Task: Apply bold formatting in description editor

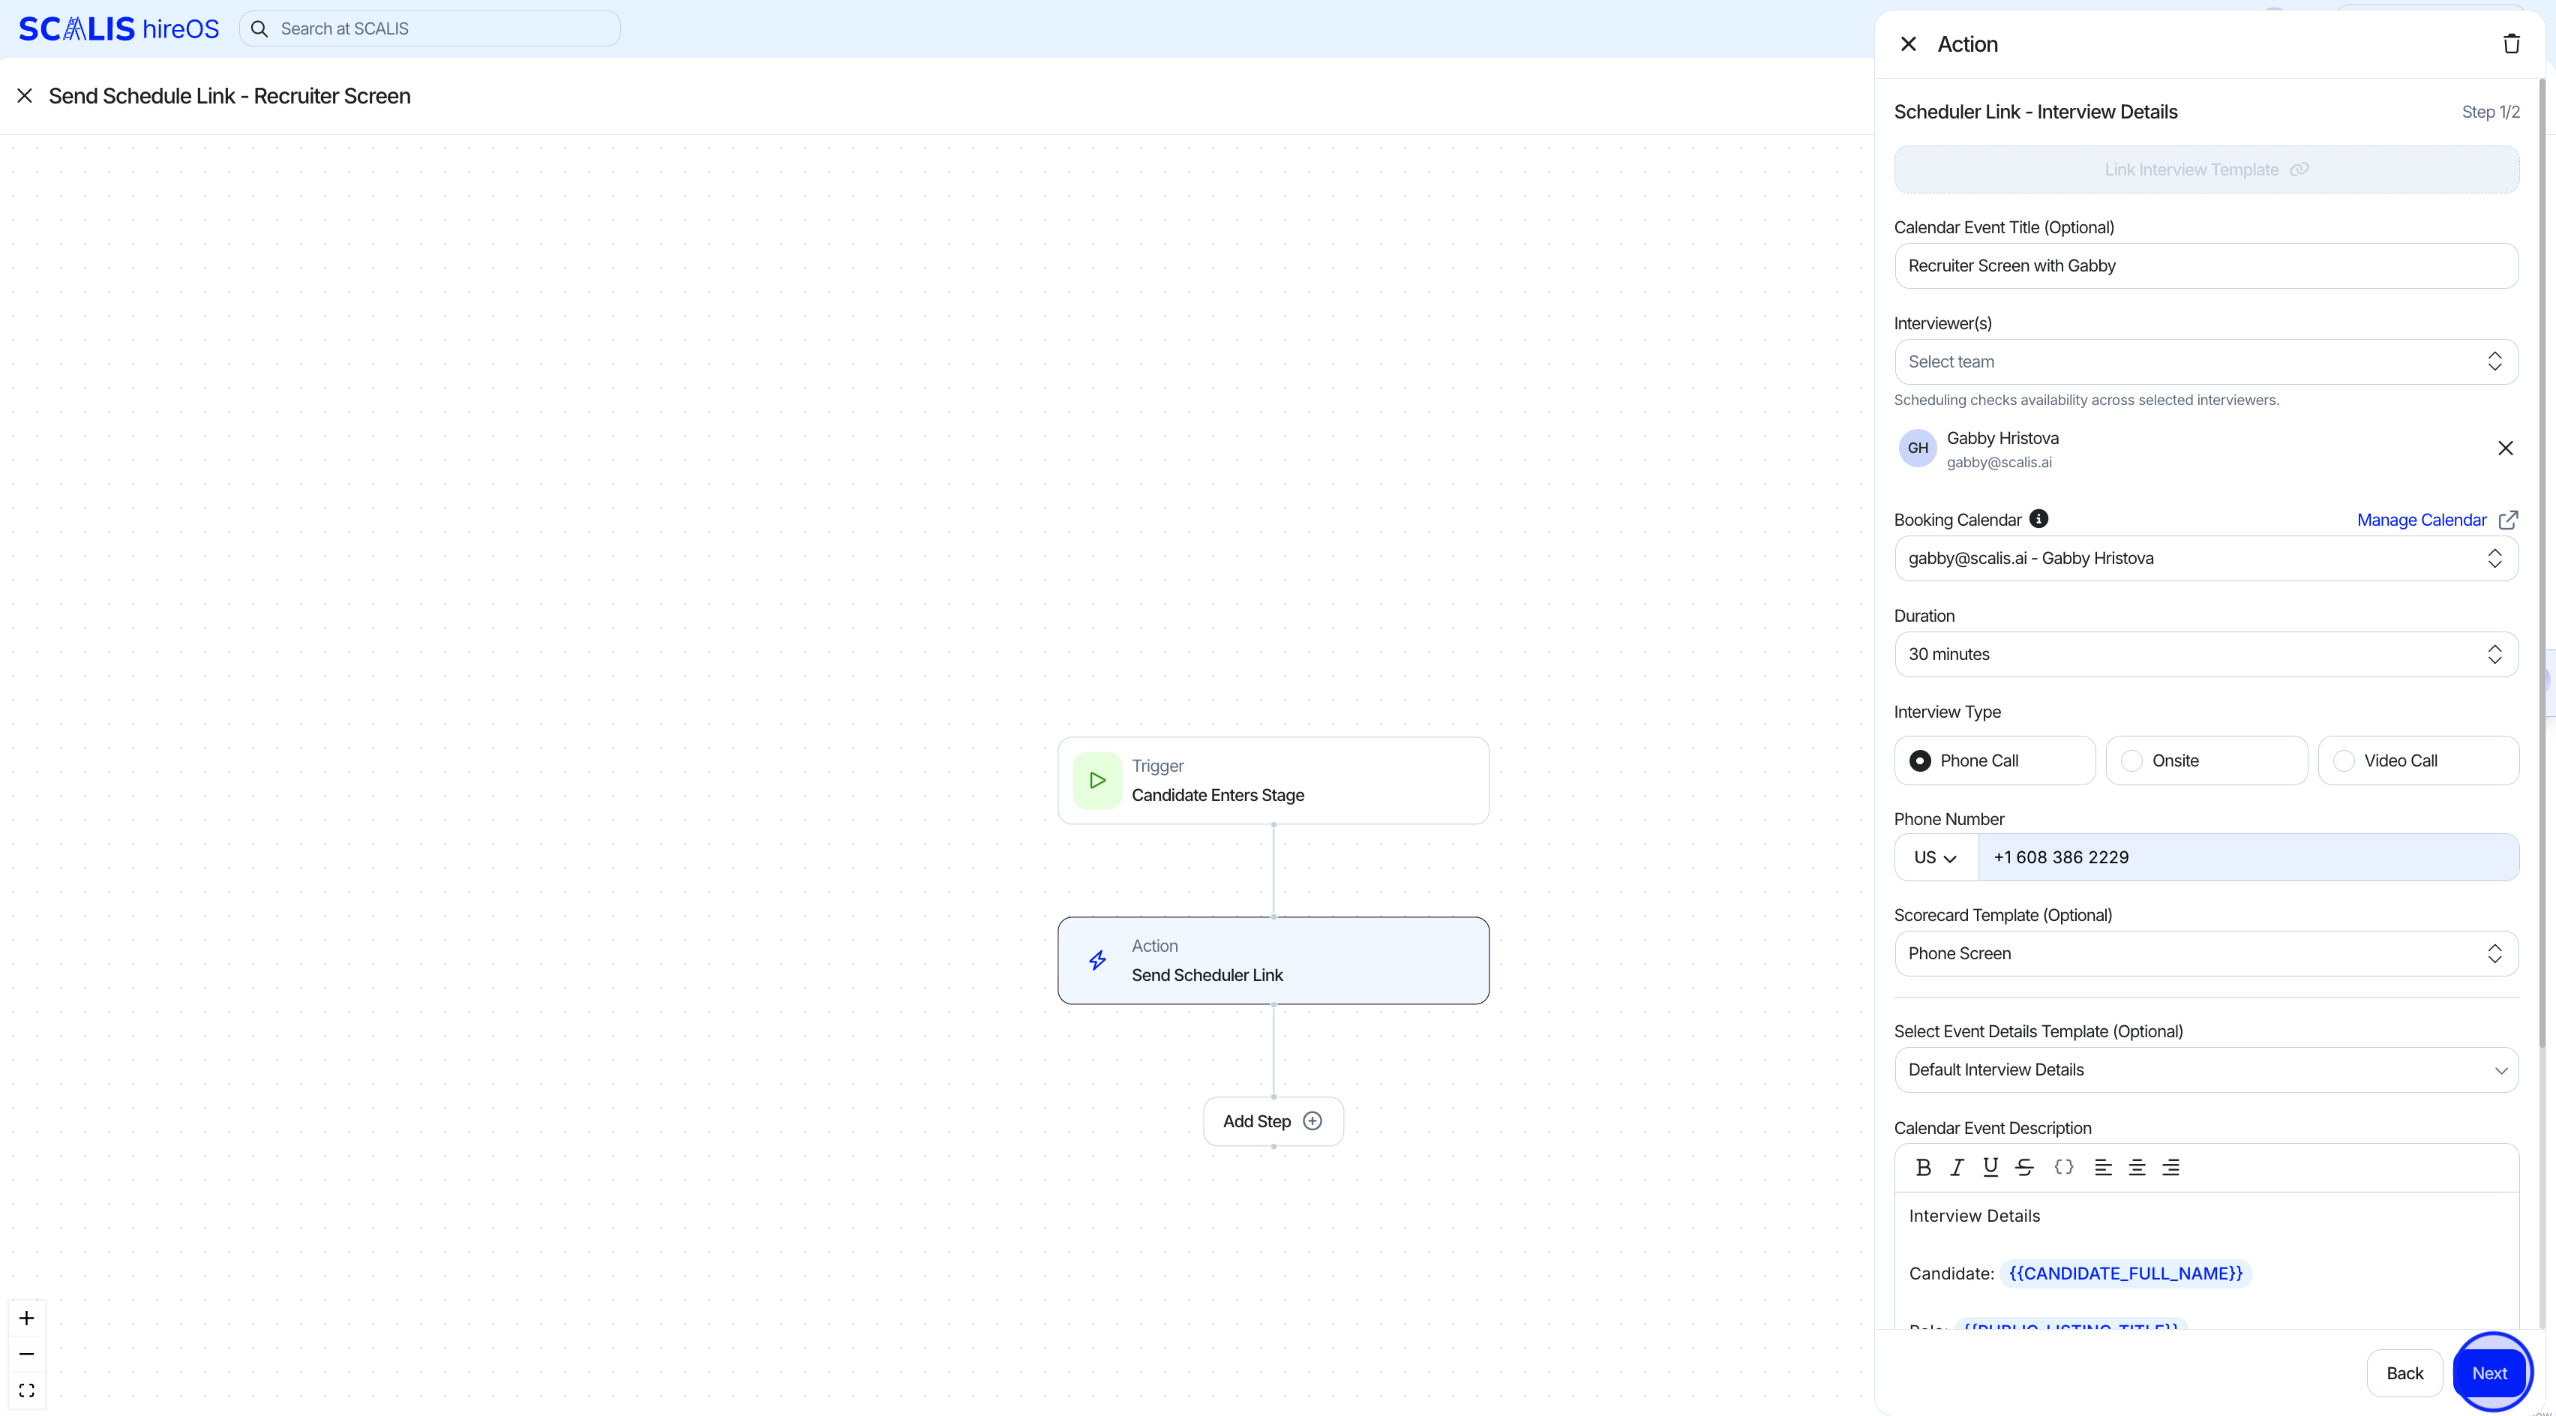Action: point(1923,1167)
